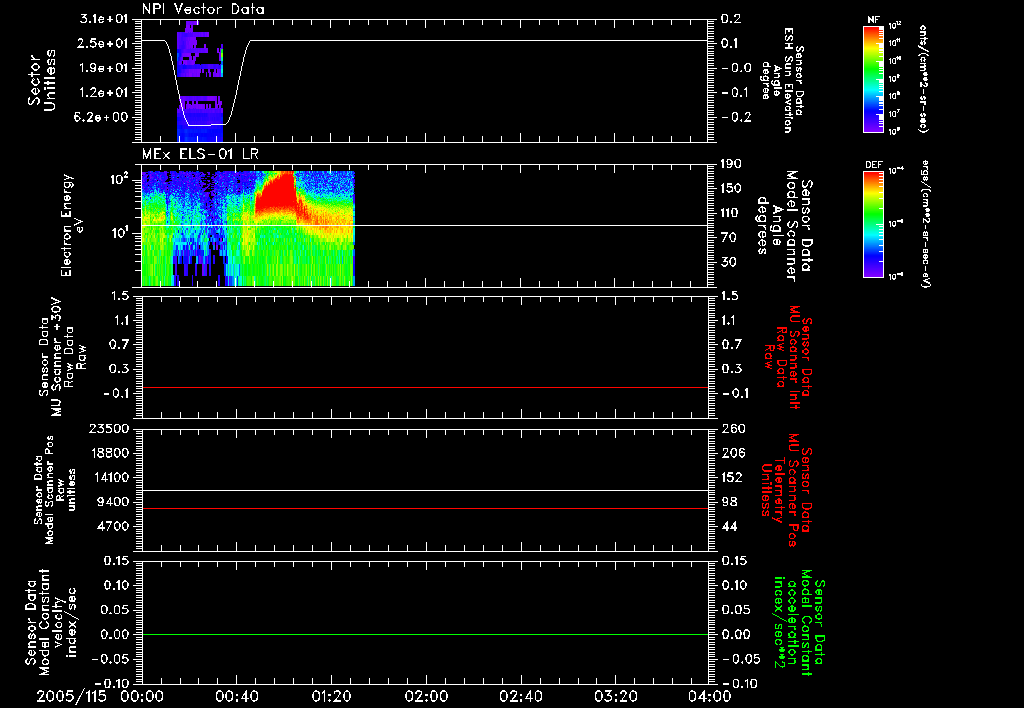Click the DEF label above color bar
1024x708 pixels.
point(874,165)
